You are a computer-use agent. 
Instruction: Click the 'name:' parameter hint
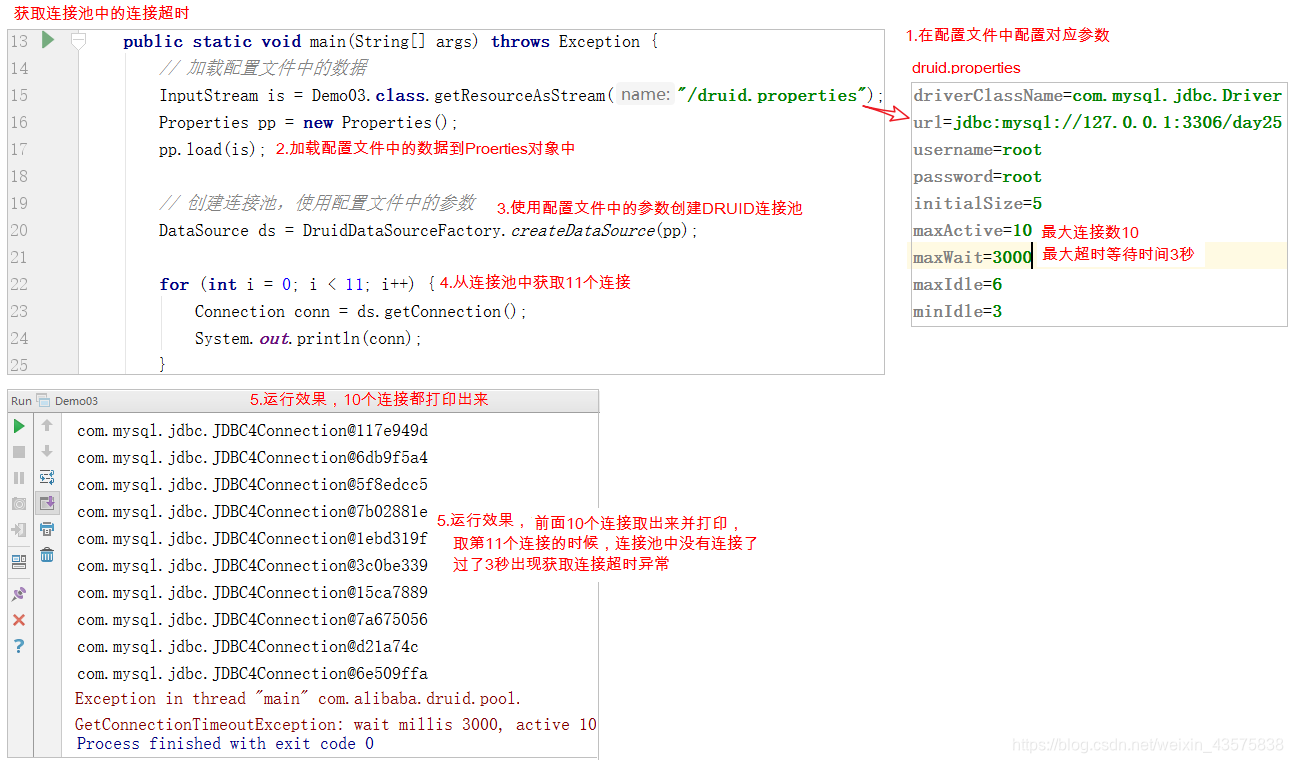point(644,95)
